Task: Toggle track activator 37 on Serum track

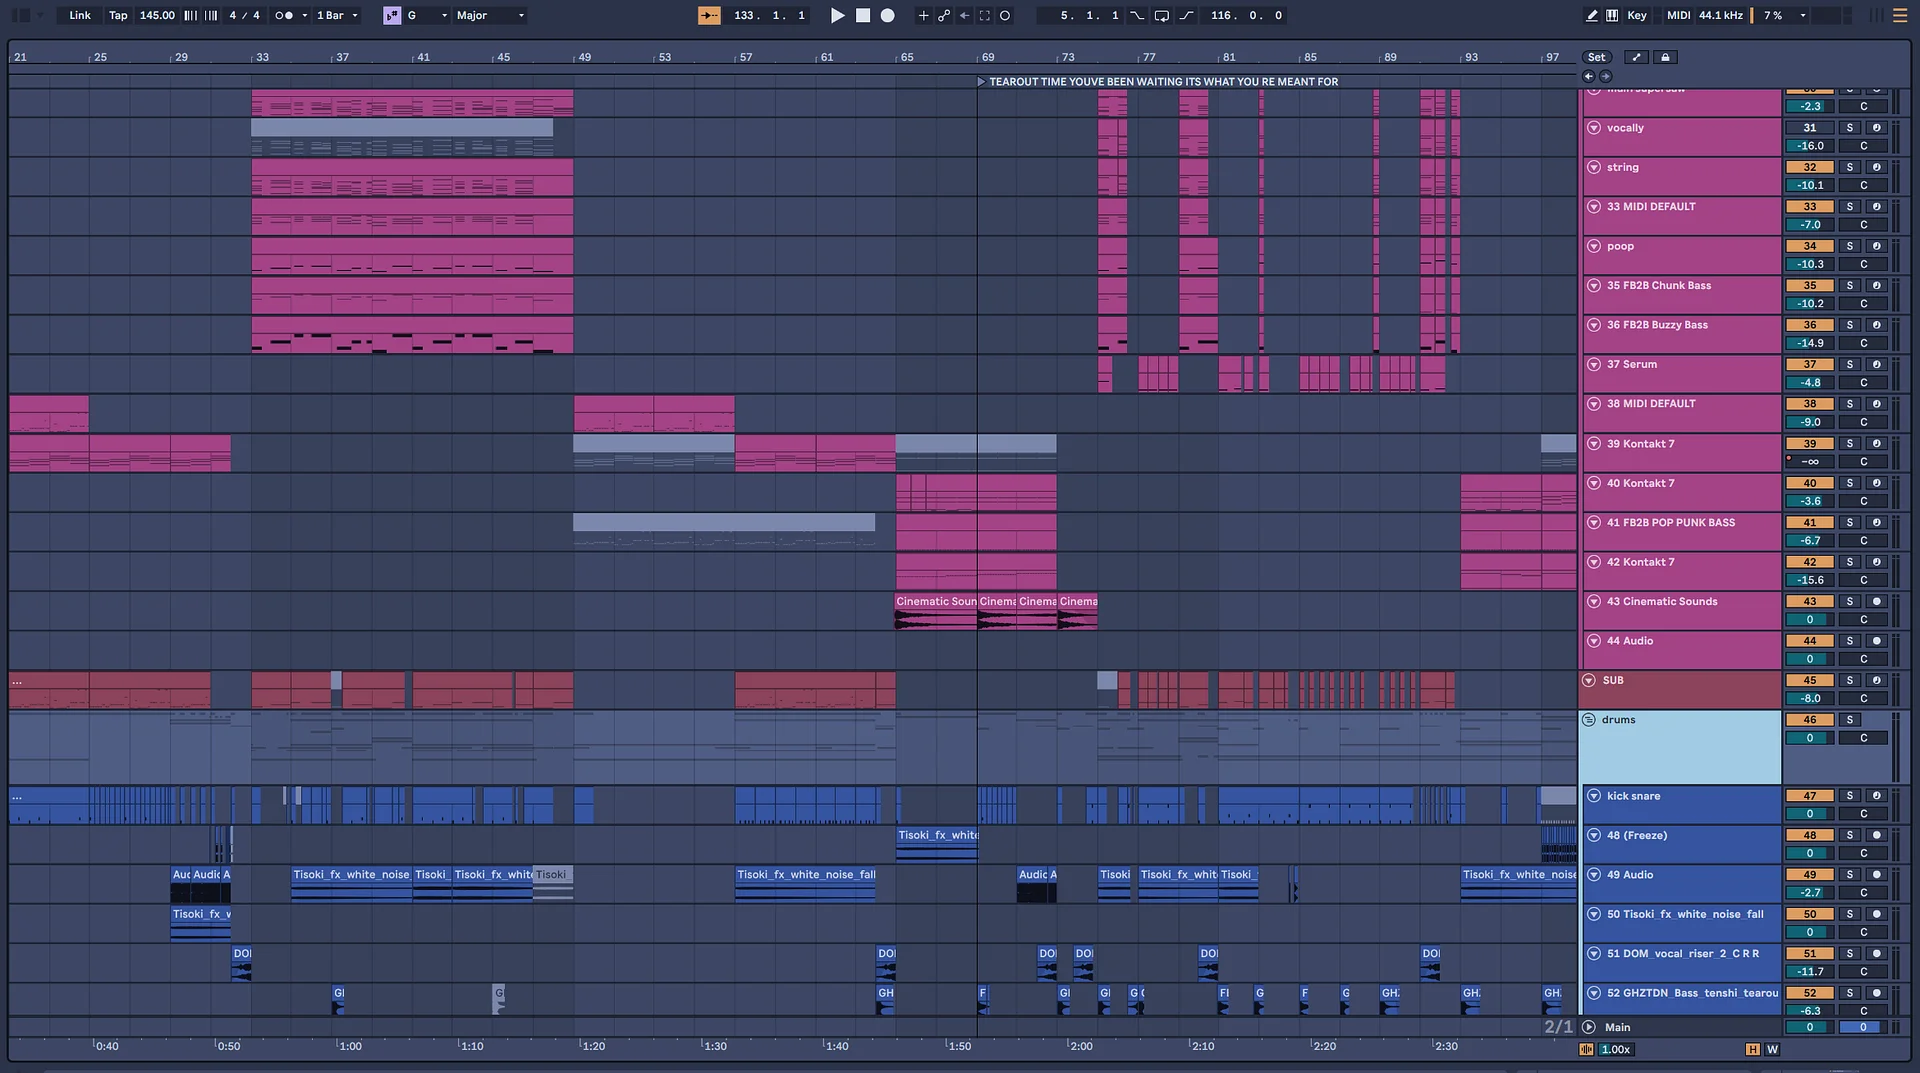Action: [x=1810, y=364]
